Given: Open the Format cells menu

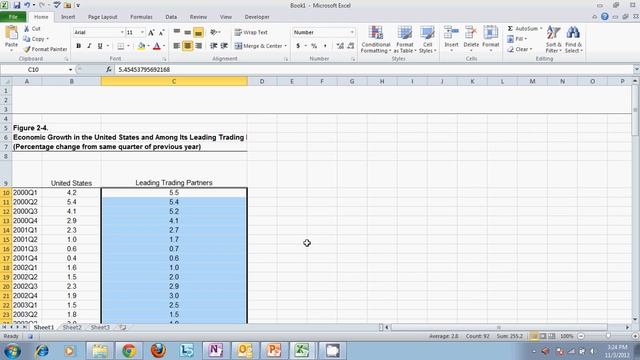Looking at the screenshot, I should click(x=491, y=39).
